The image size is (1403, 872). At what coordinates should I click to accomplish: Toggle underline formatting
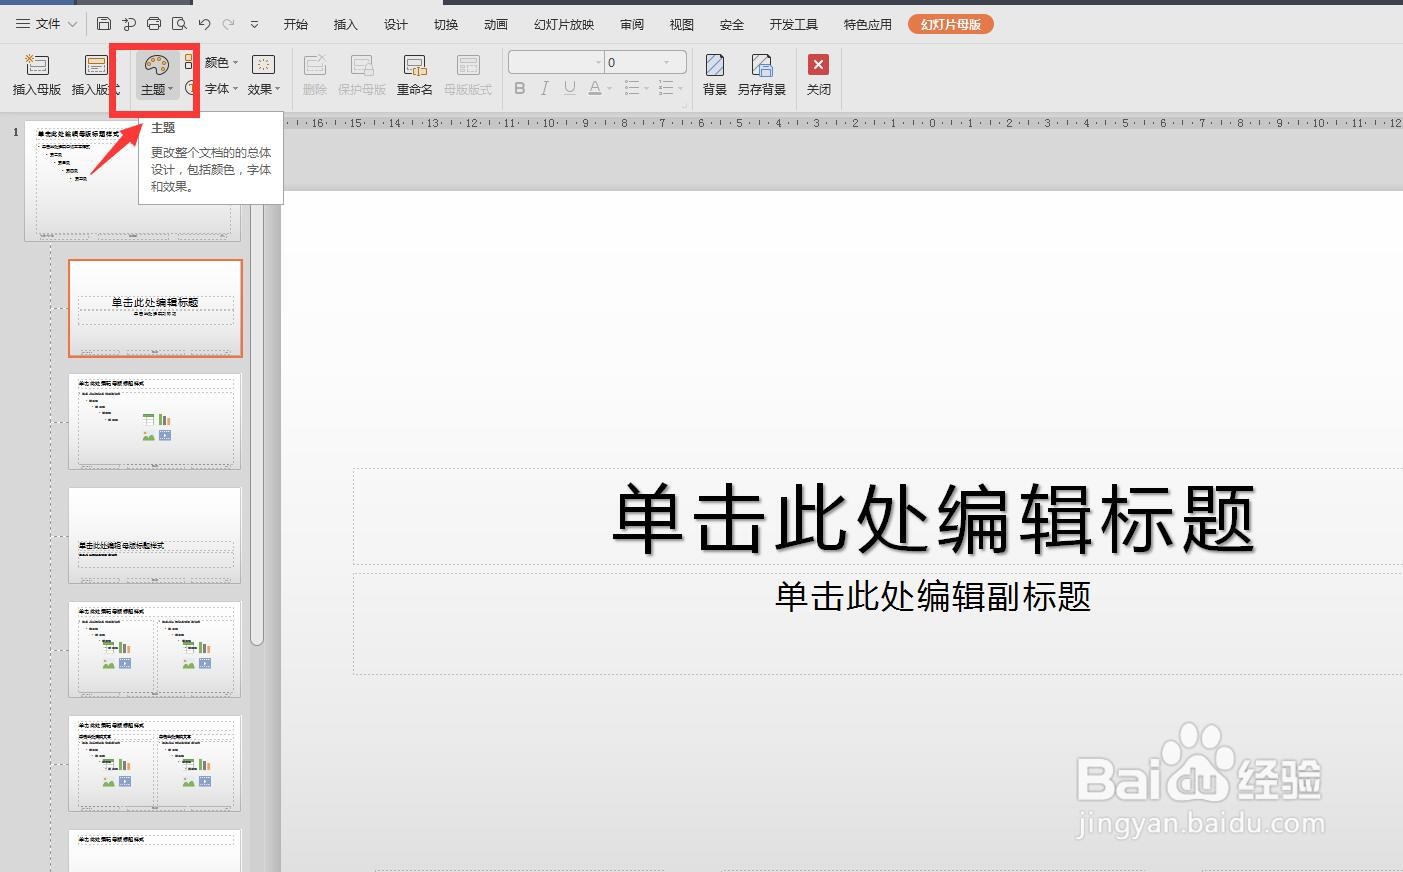click(569, 88)
